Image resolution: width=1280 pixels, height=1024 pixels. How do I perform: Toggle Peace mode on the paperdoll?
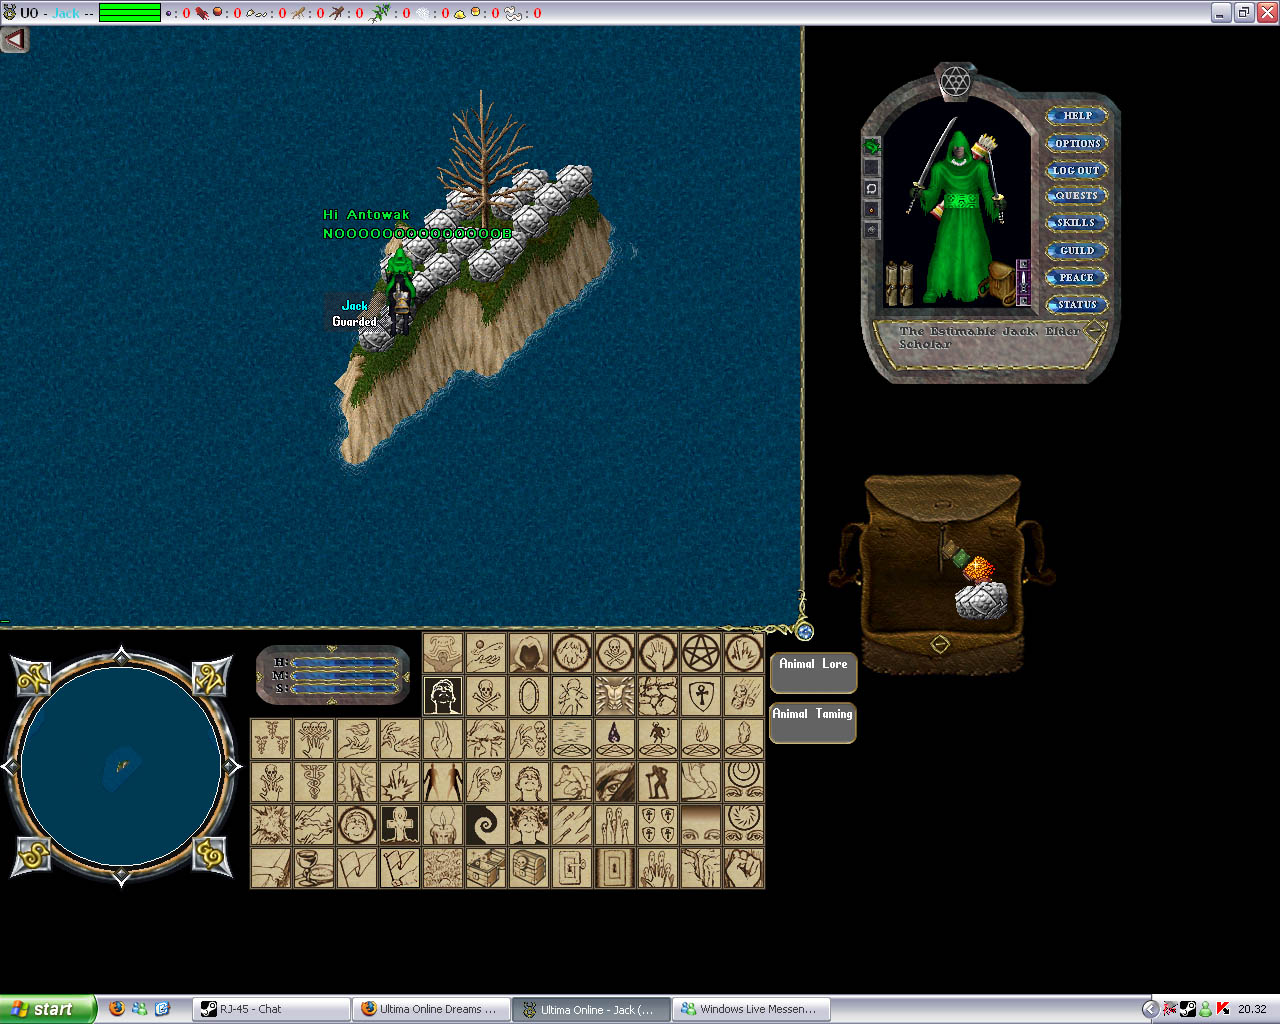1077,277
